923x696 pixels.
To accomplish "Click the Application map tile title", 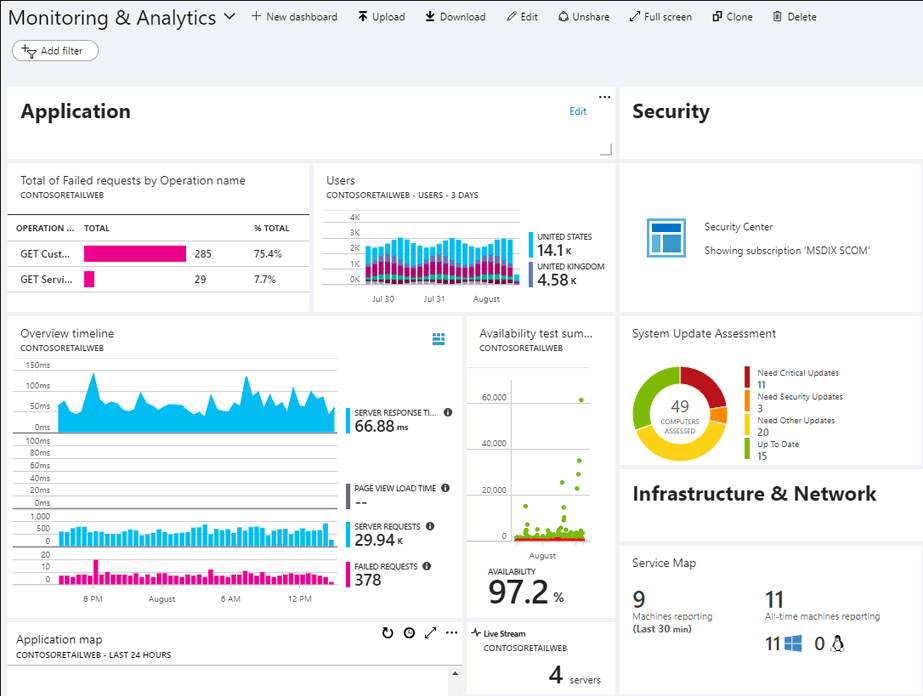I will 59,639.
